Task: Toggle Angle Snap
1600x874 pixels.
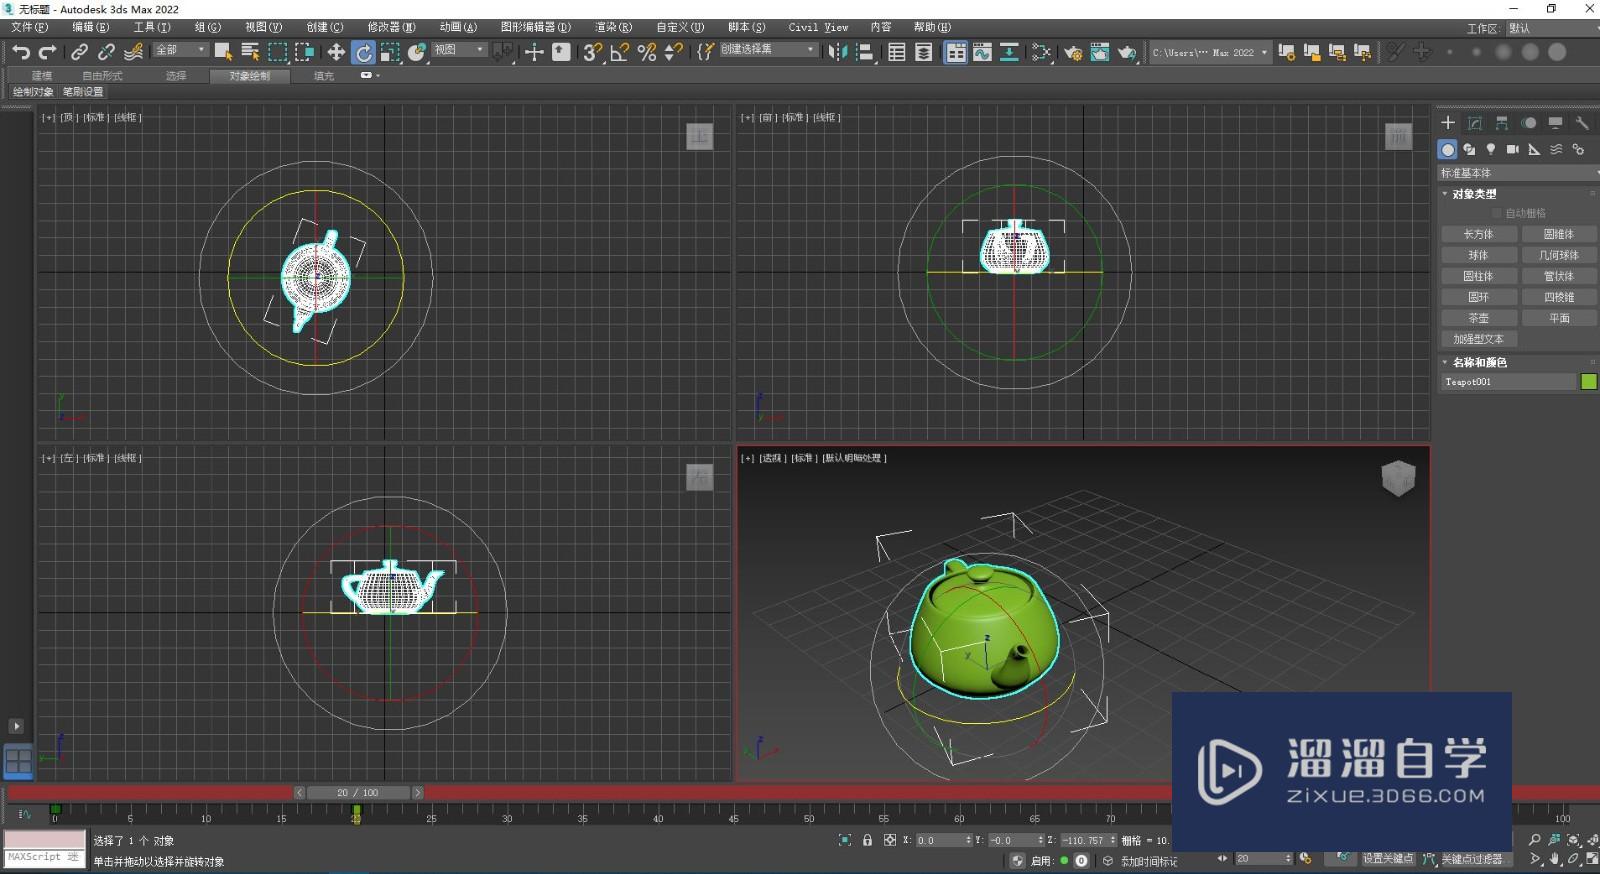Action: pyautogui.click(x=620, y=52)
